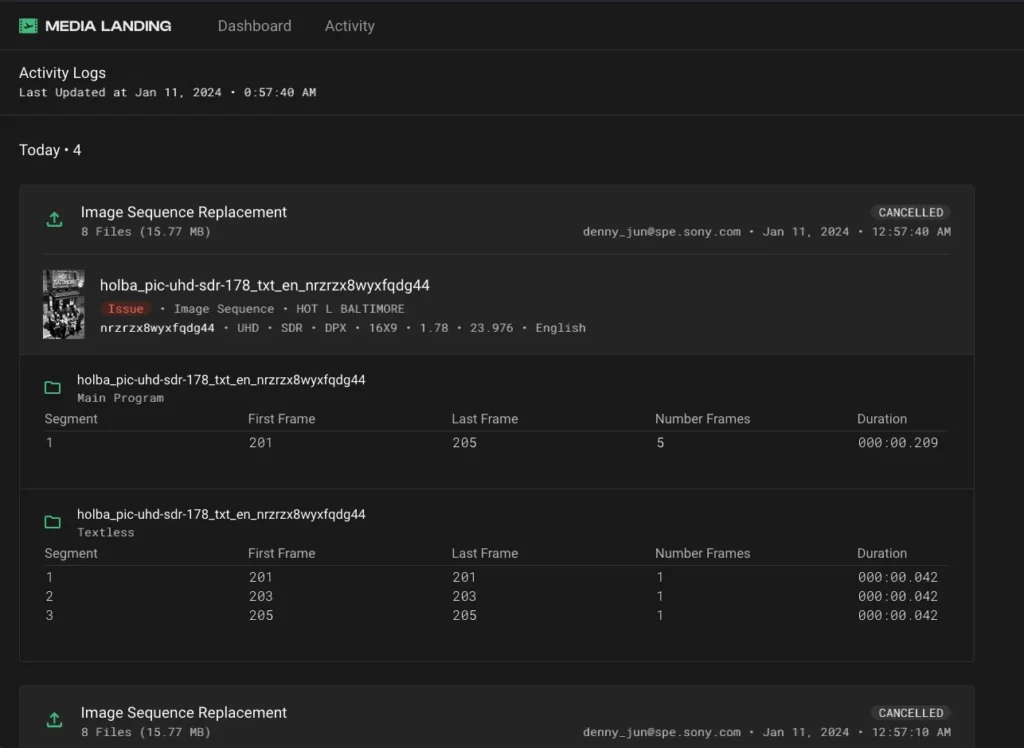This screenshot has width=1024, height=748.
Task: Expand the bottom Image Sequence Replacement entry title
Action: click(x=183, y=713)
